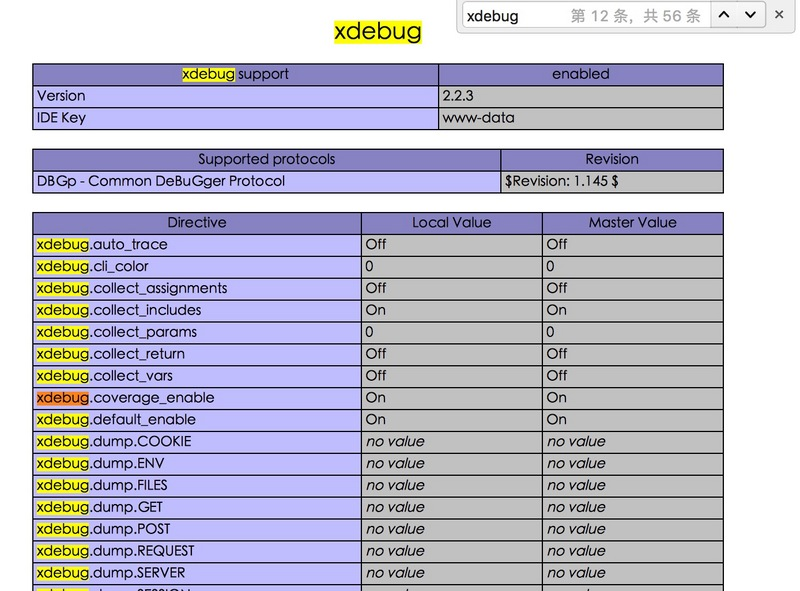Click cli_color master value 0
800x591 pixels.
pos(633,267)
